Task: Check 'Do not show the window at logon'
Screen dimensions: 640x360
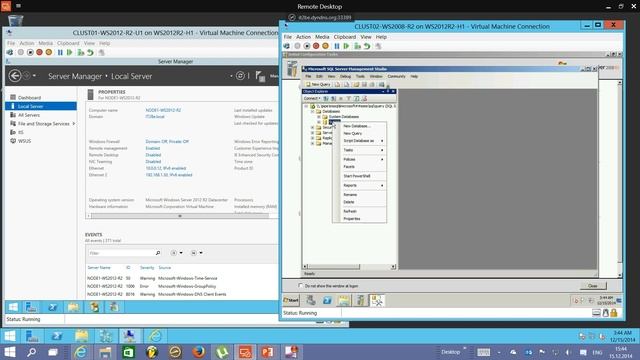Action: pos(301,286)
